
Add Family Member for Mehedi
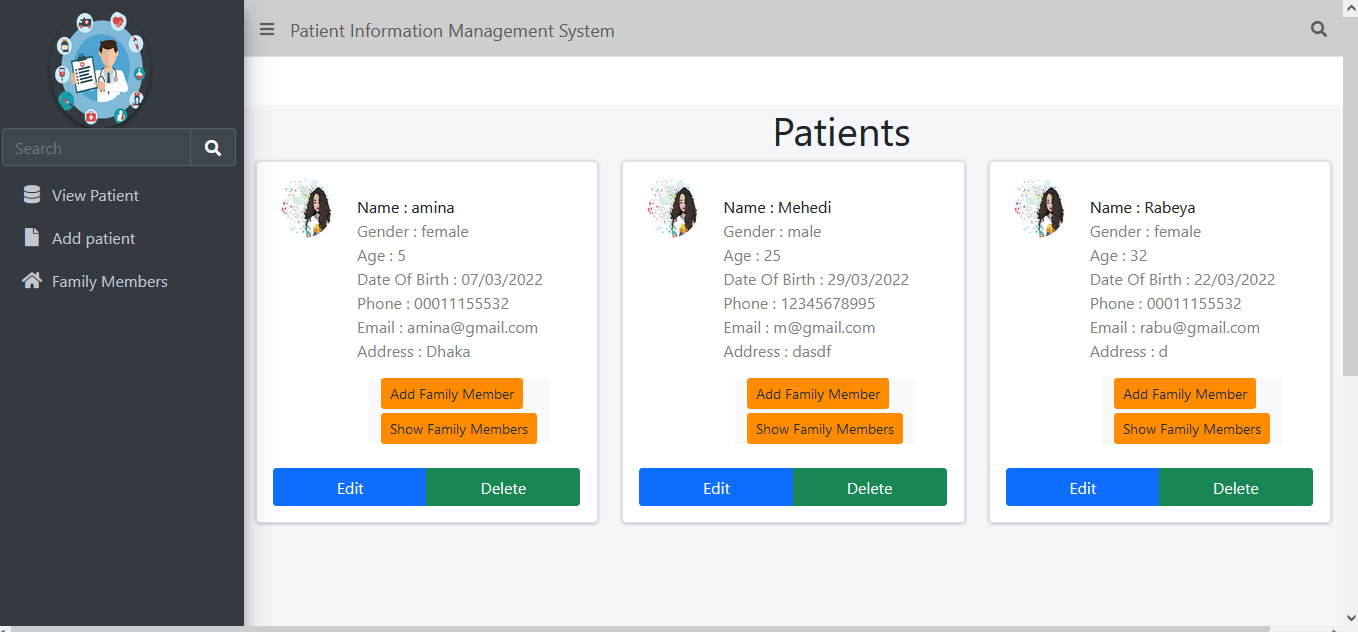coord(818,394)
